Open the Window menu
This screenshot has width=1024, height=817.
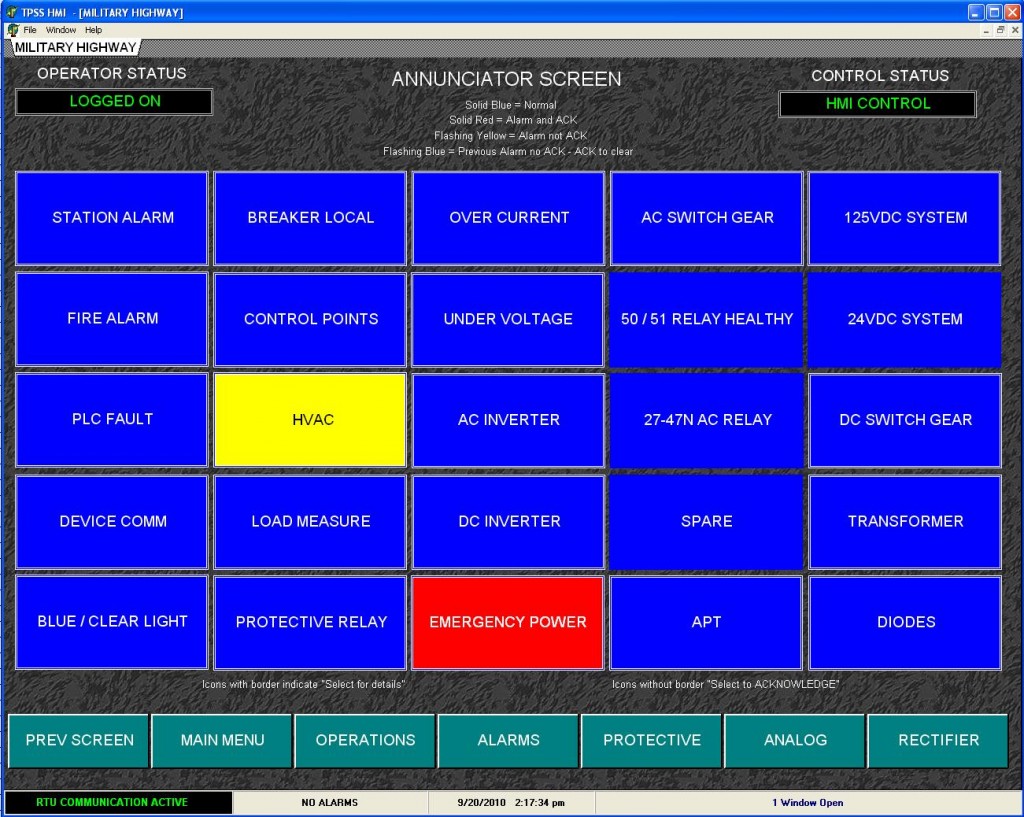tap(60, 30)
